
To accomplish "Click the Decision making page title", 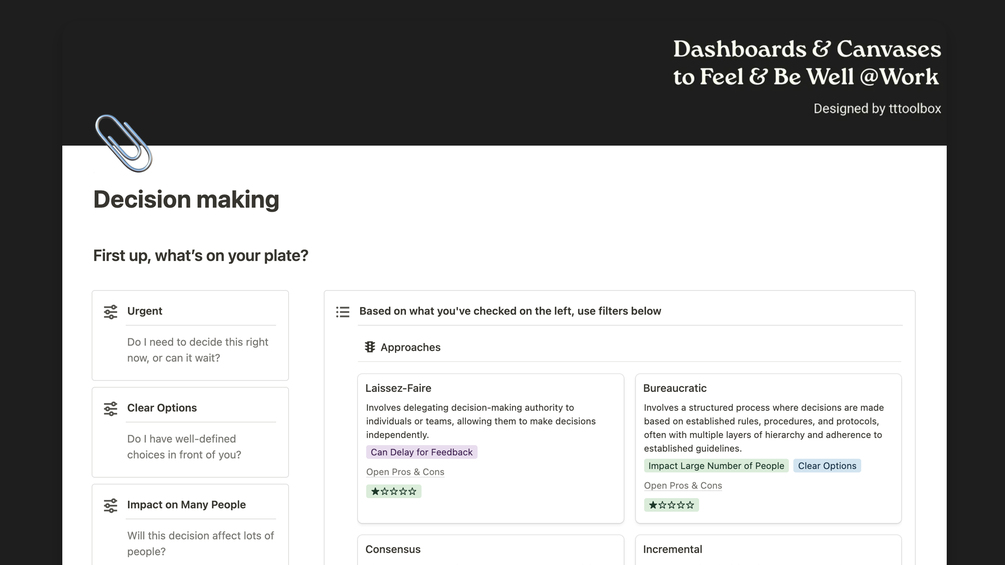I will coord(186,200).
